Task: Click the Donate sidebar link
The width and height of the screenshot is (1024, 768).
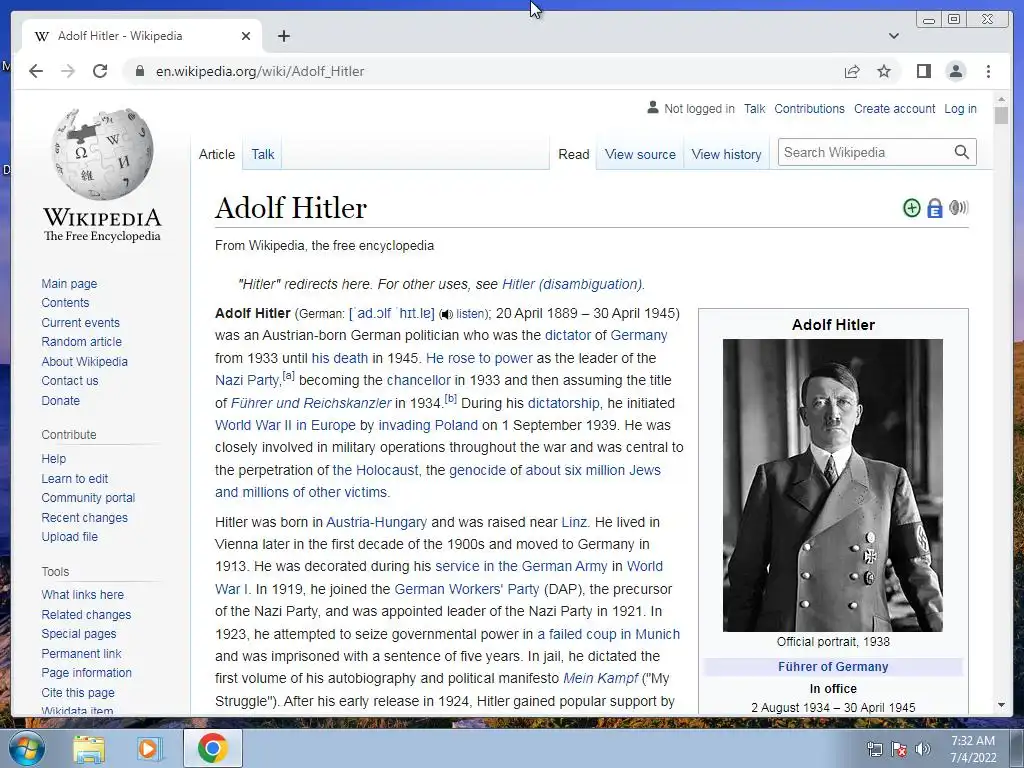Action: [61, 400]
